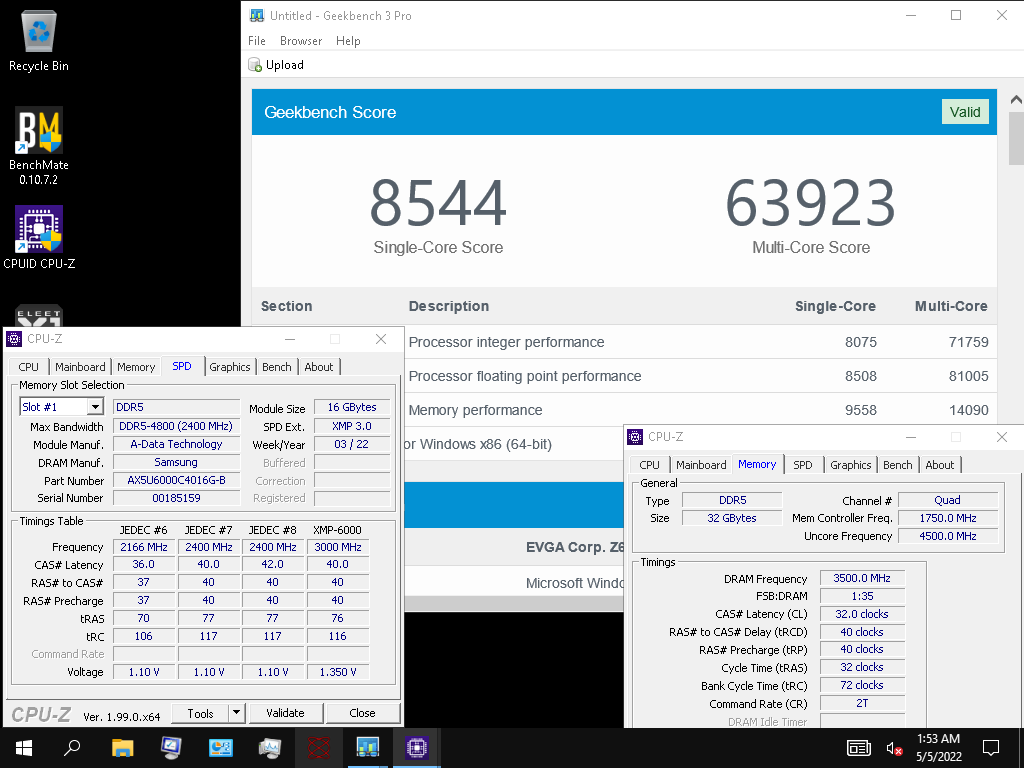The width and height of the screenshot is (1024, 768).
Task: Click the taskbar performance monitor icon
Action: coord(269,747)
